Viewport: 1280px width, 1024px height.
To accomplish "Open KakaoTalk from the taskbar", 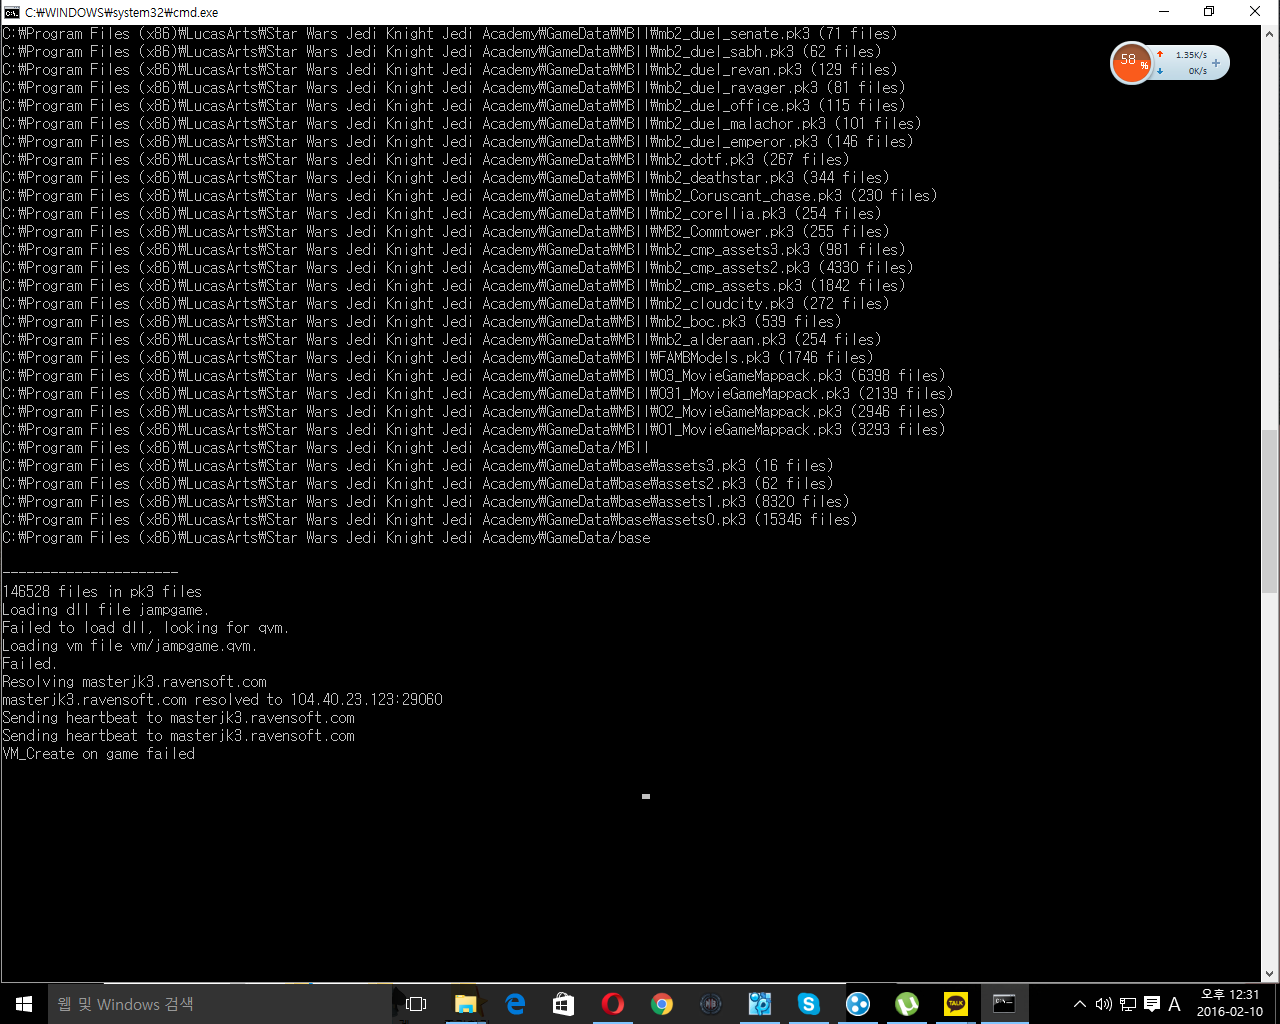I will coord(956,1004).
